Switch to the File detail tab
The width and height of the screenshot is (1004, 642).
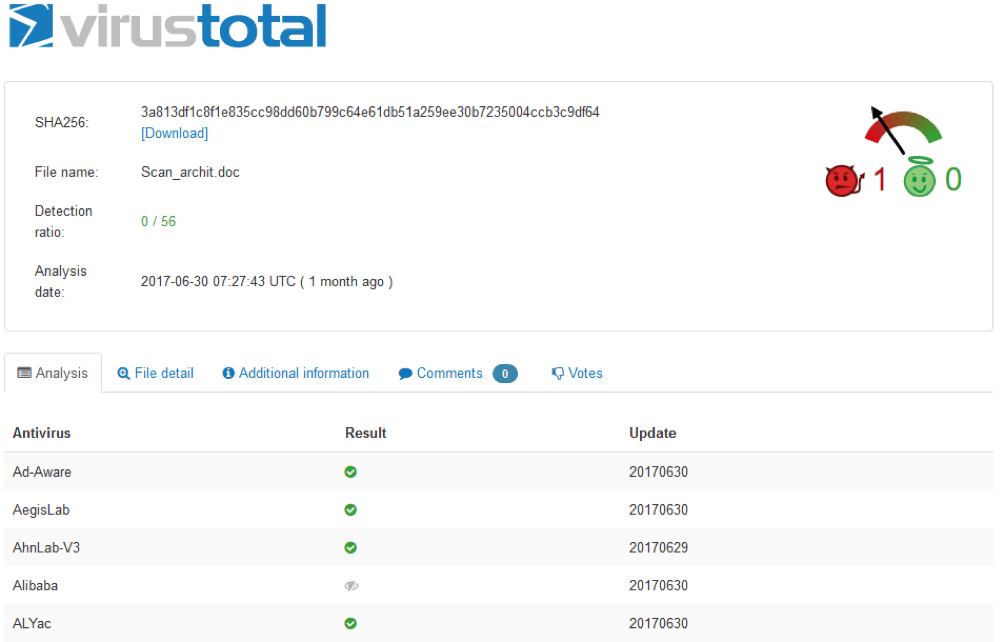(156, 373)
